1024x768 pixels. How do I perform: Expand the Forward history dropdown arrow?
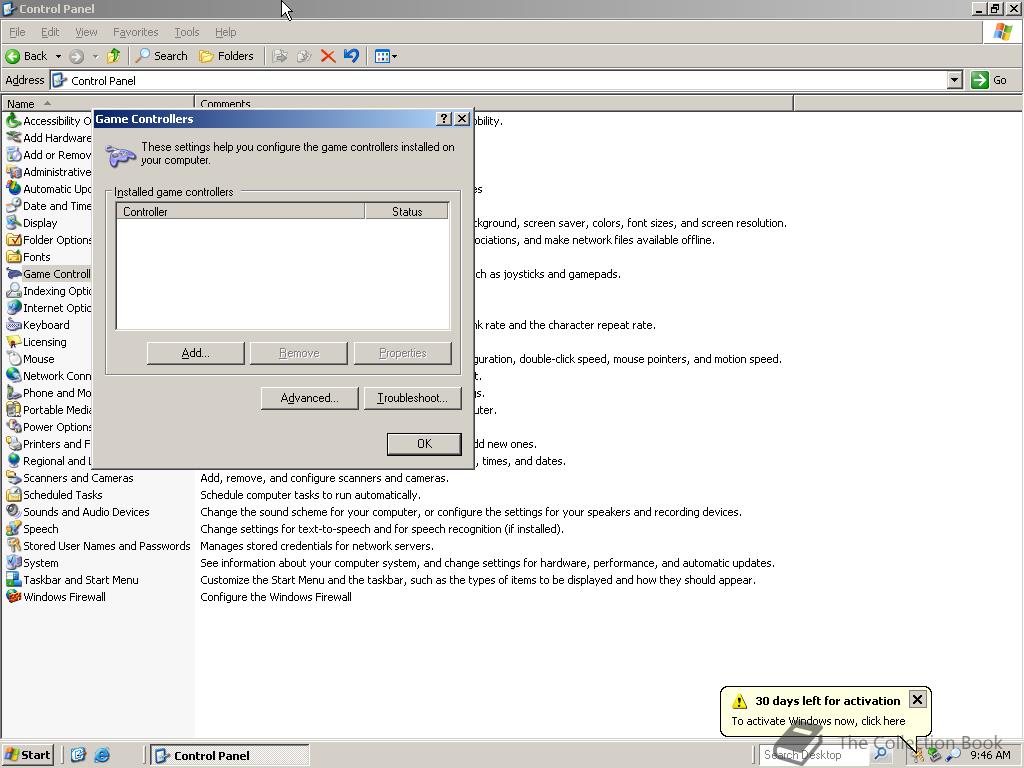coord(95,56)
